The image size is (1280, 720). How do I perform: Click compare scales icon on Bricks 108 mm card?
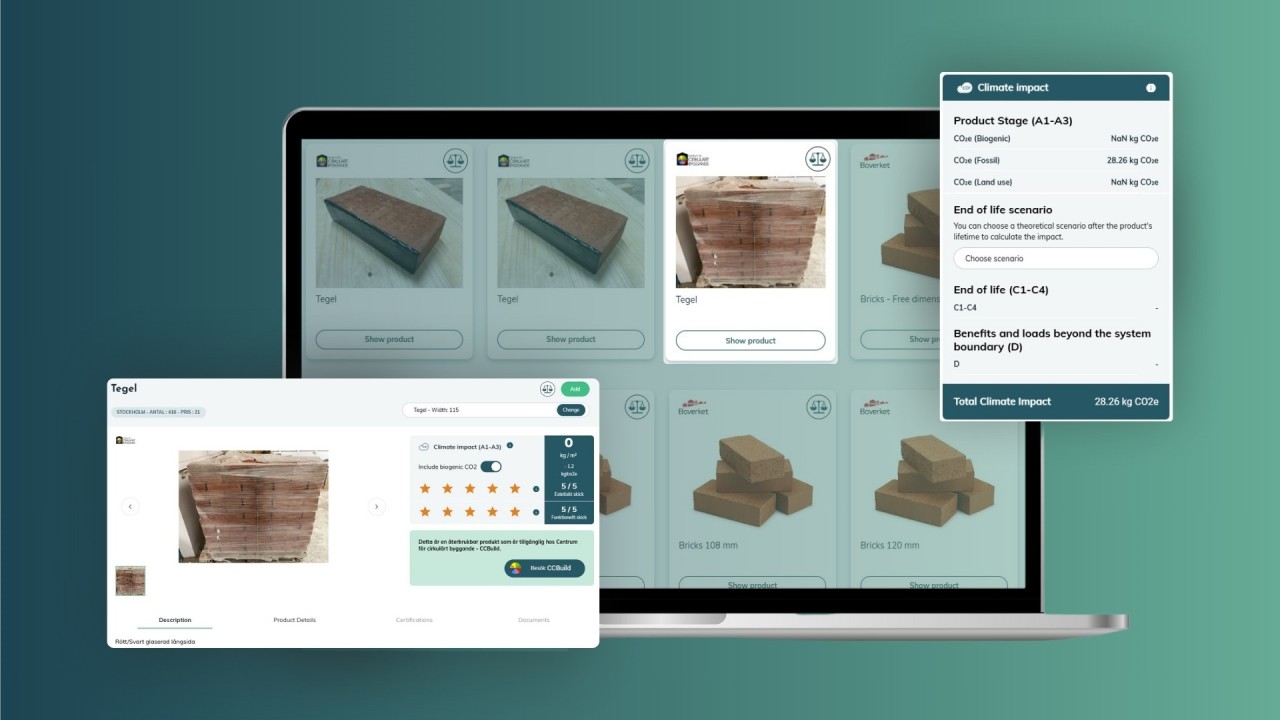tap(817, 405)
